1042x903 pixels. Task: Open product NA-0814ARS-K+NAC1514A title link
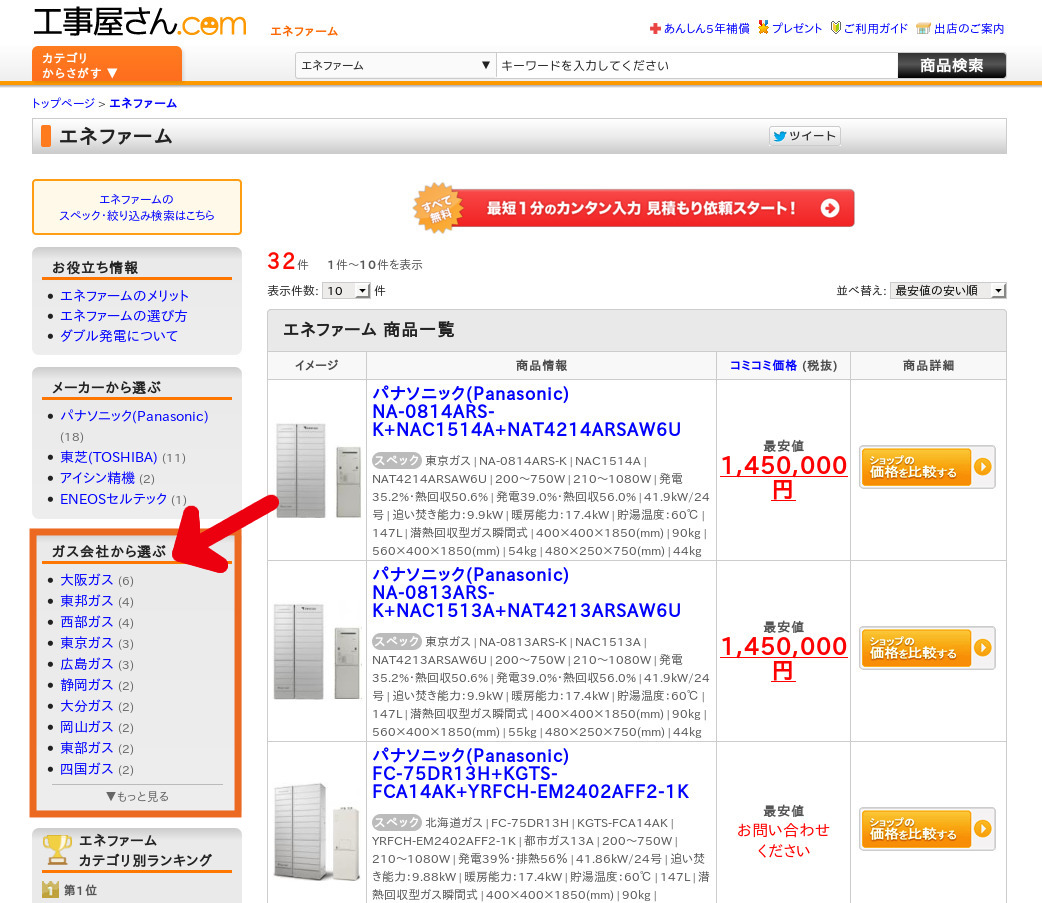click(526, 412)
